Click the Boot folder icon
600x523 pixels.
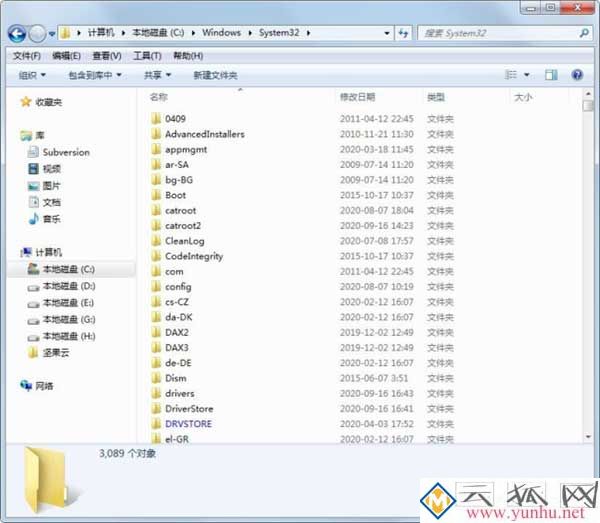click(x=156, y=195)
